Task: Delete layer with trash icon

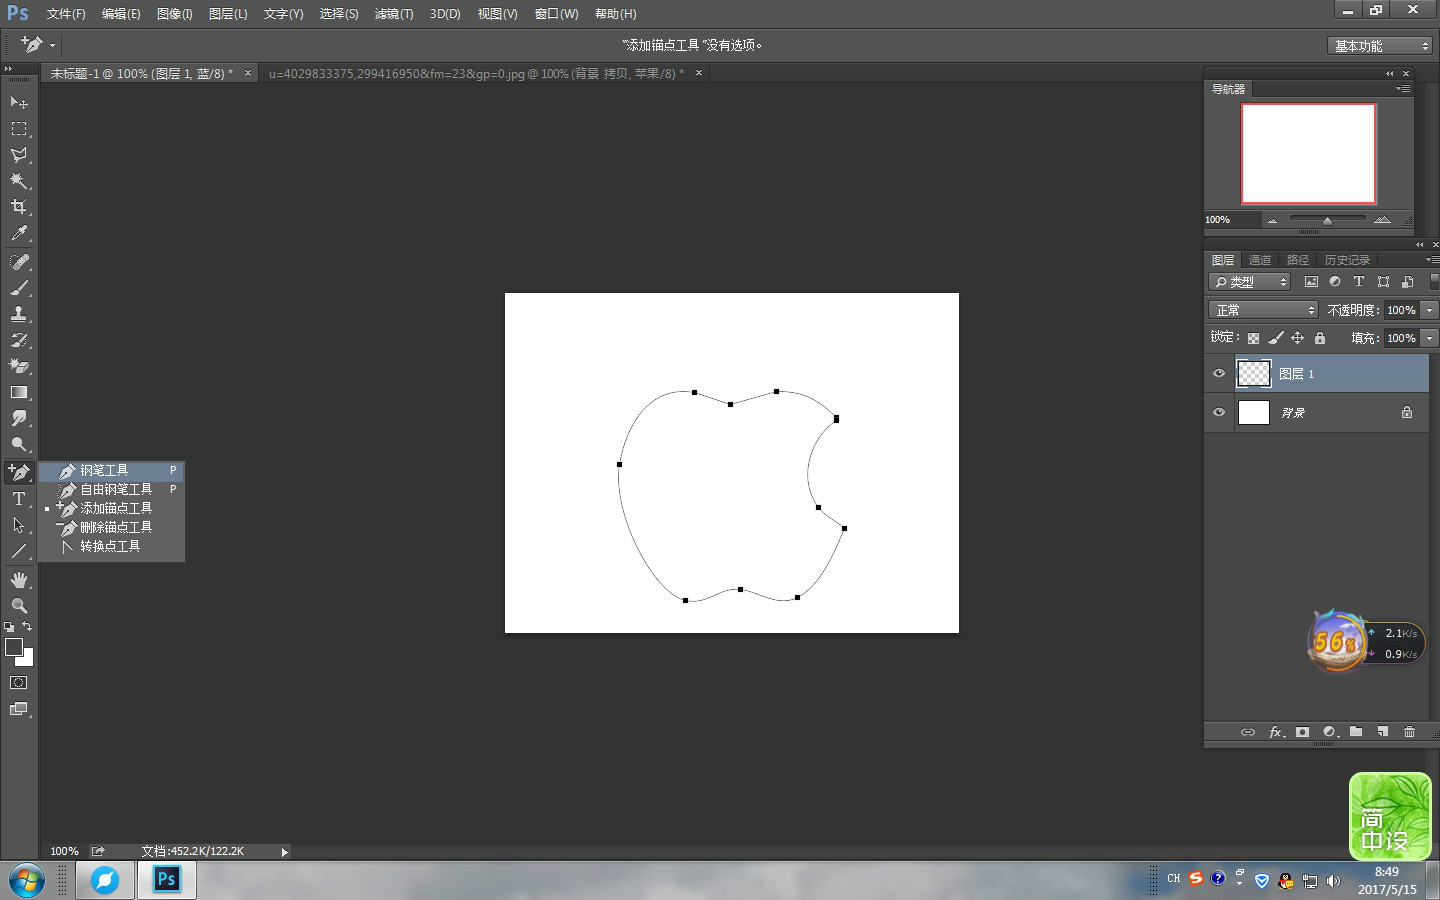Action: 1409,732
